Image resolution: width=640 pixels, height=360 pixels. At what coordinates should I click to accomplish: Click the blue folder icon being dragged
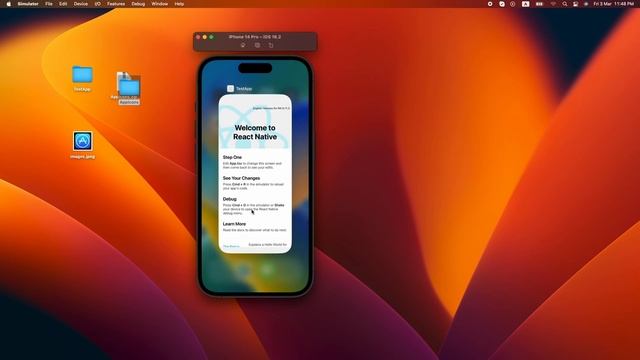pos(130,87)
